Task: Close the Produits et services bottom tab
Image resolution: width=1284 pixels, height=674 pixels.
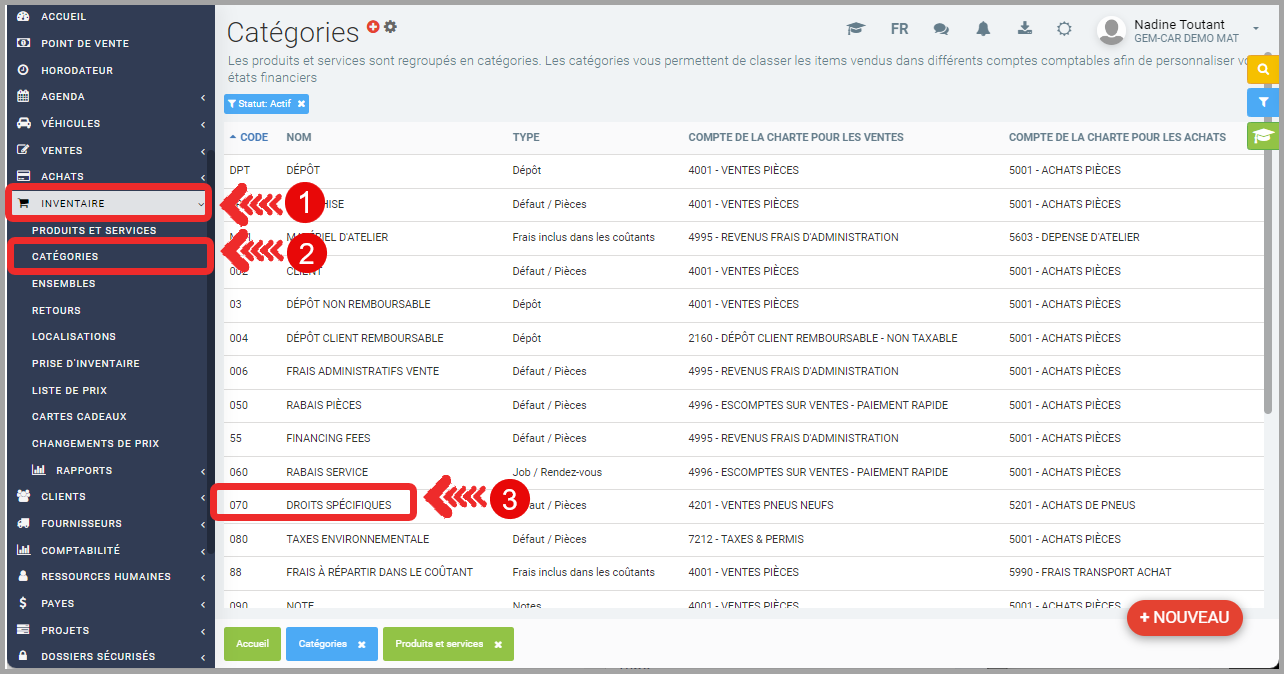Action: pos(498,645)
